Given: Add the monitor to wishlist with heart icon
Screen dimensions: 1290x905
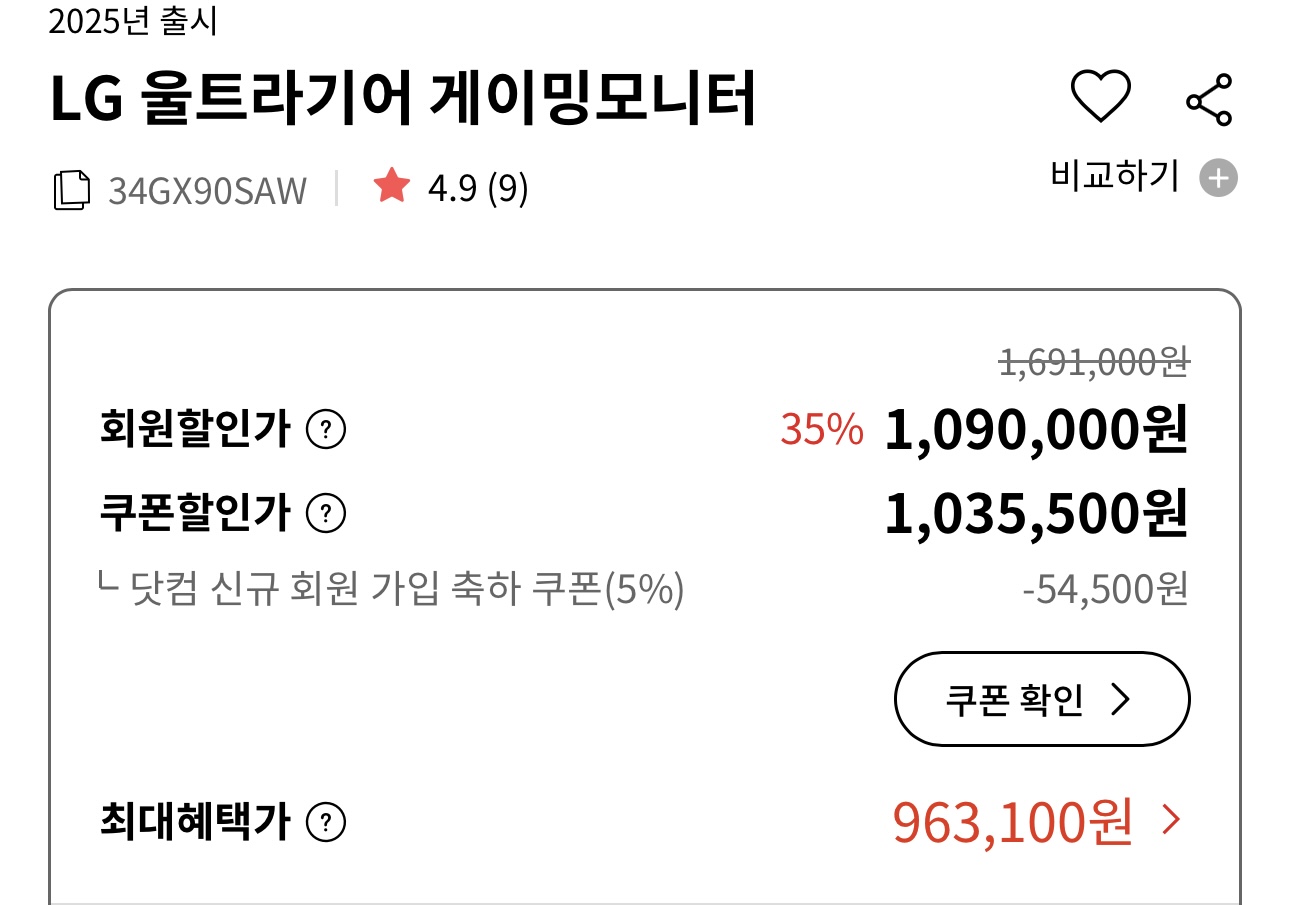Looking at the screenshot, I should click(1101, 98).
